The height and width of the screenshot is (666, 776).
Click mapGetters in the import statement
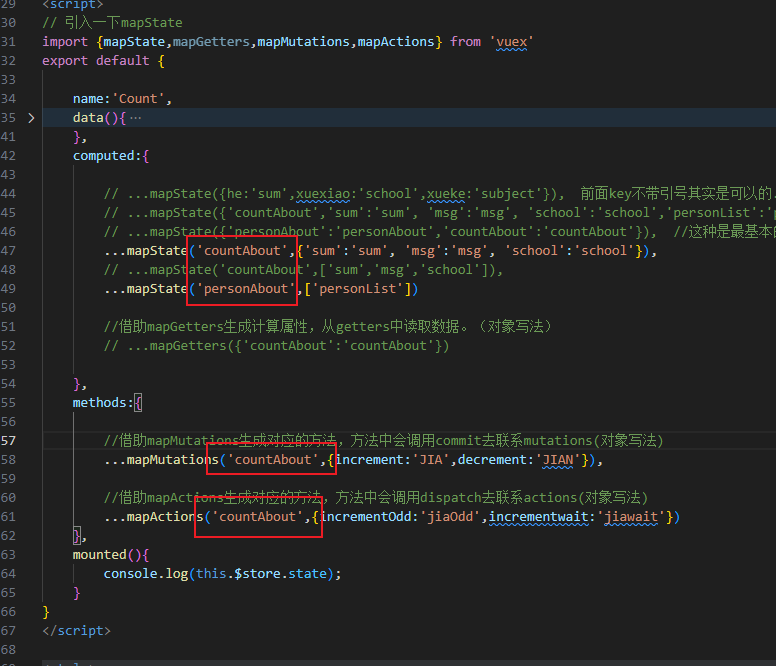click(211, 42)
